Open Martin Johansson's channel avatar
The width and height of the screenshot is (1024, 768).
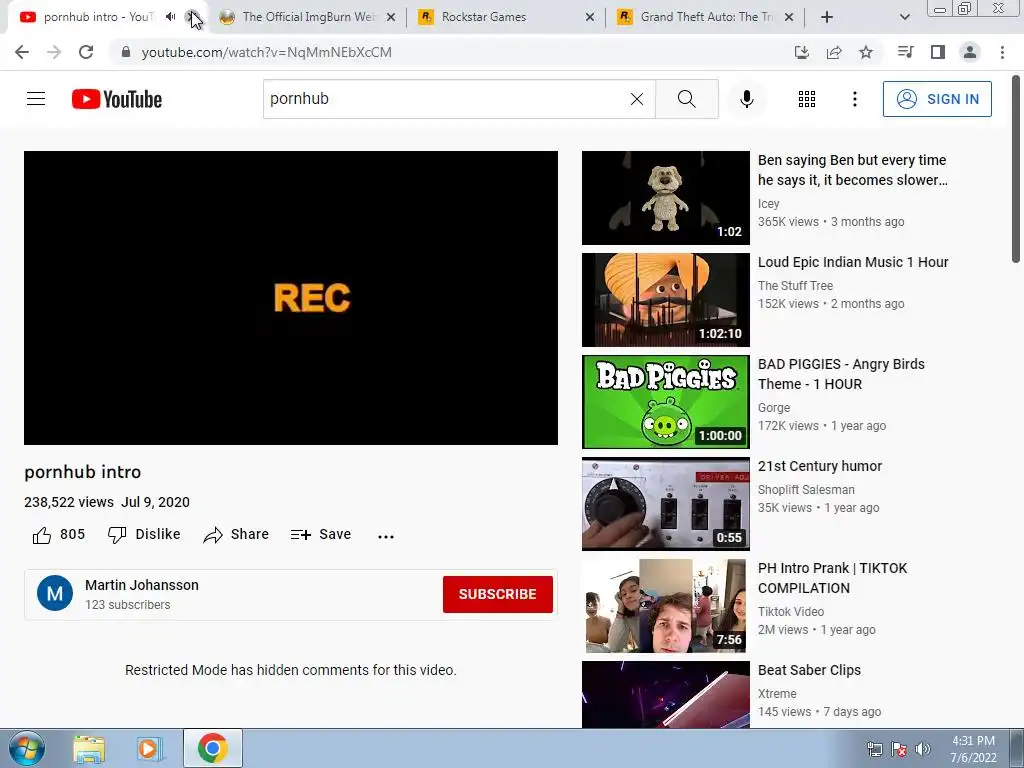(x=55, y=593)
